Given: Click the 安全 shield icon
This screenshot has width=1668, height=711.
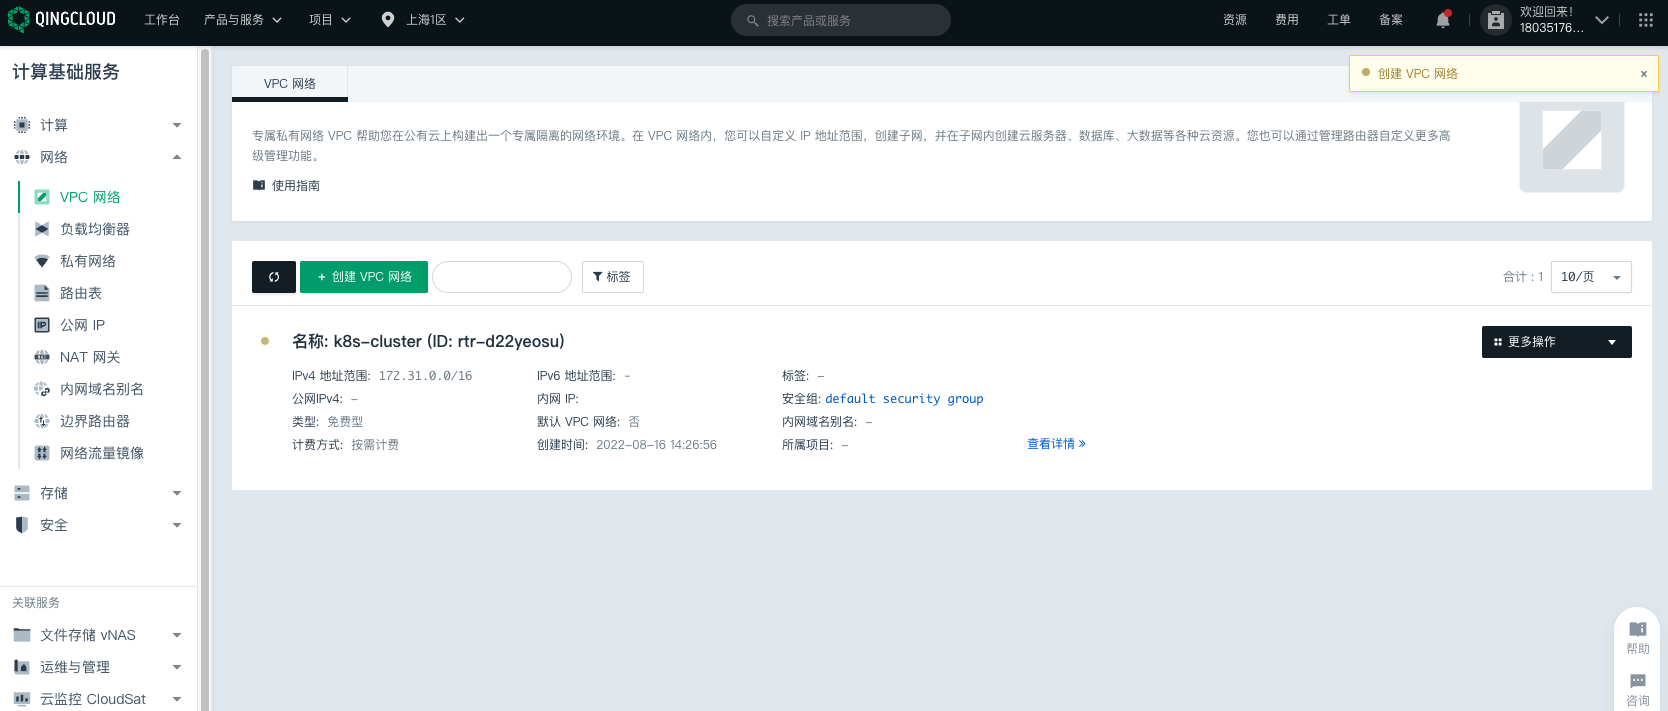Looking at the screenshot, I should (22, 525).
